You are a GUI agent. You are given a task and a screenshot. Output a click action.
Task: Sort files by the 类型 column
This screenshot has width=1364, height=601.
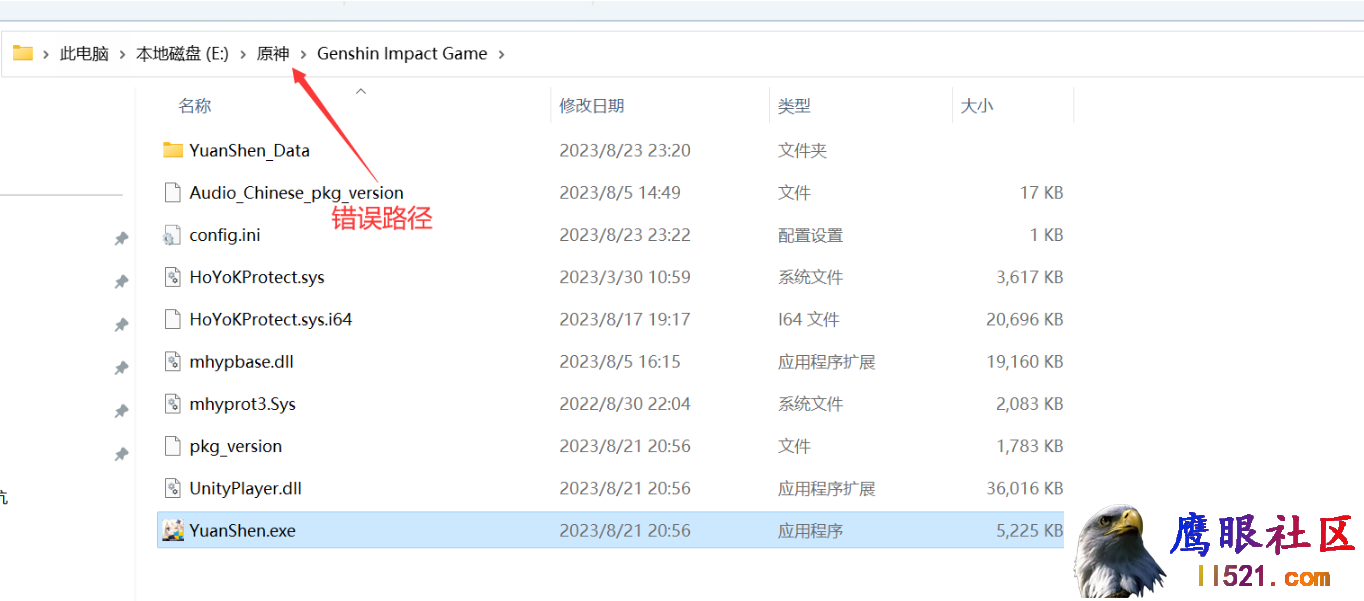point(794,106)
